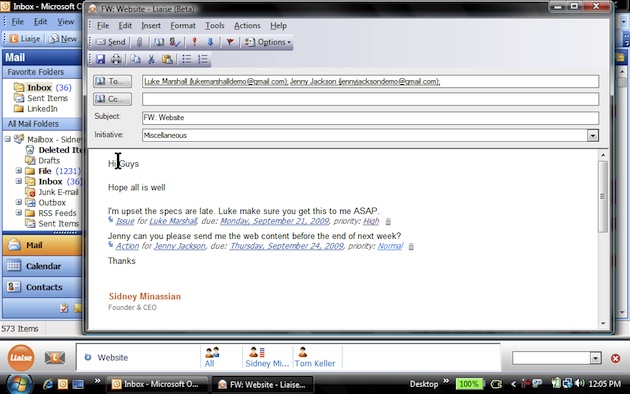The image size is (630, 394).
Task: Switch to Inbox - Microsoft Outlook taskbar button
Action: [158, 384]
